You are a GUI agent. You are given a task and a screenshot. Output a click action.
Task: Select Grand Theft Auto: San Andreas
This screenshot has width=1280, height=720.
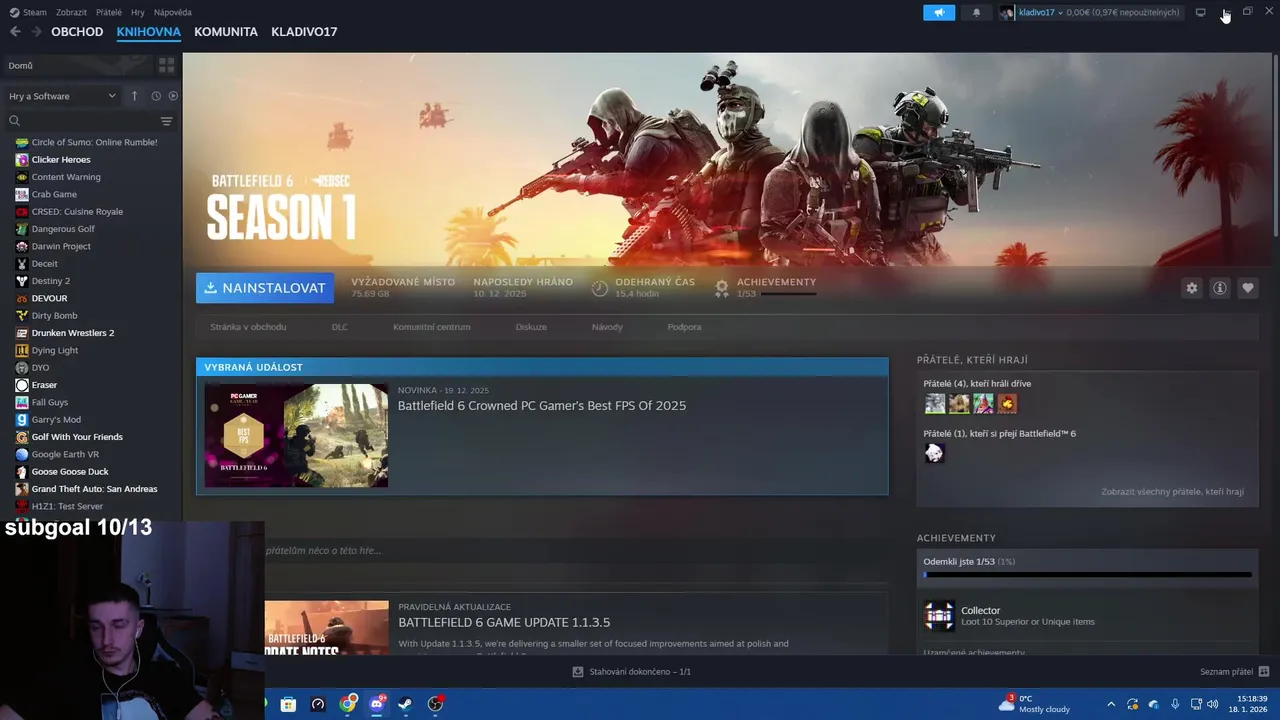[94, 489]
